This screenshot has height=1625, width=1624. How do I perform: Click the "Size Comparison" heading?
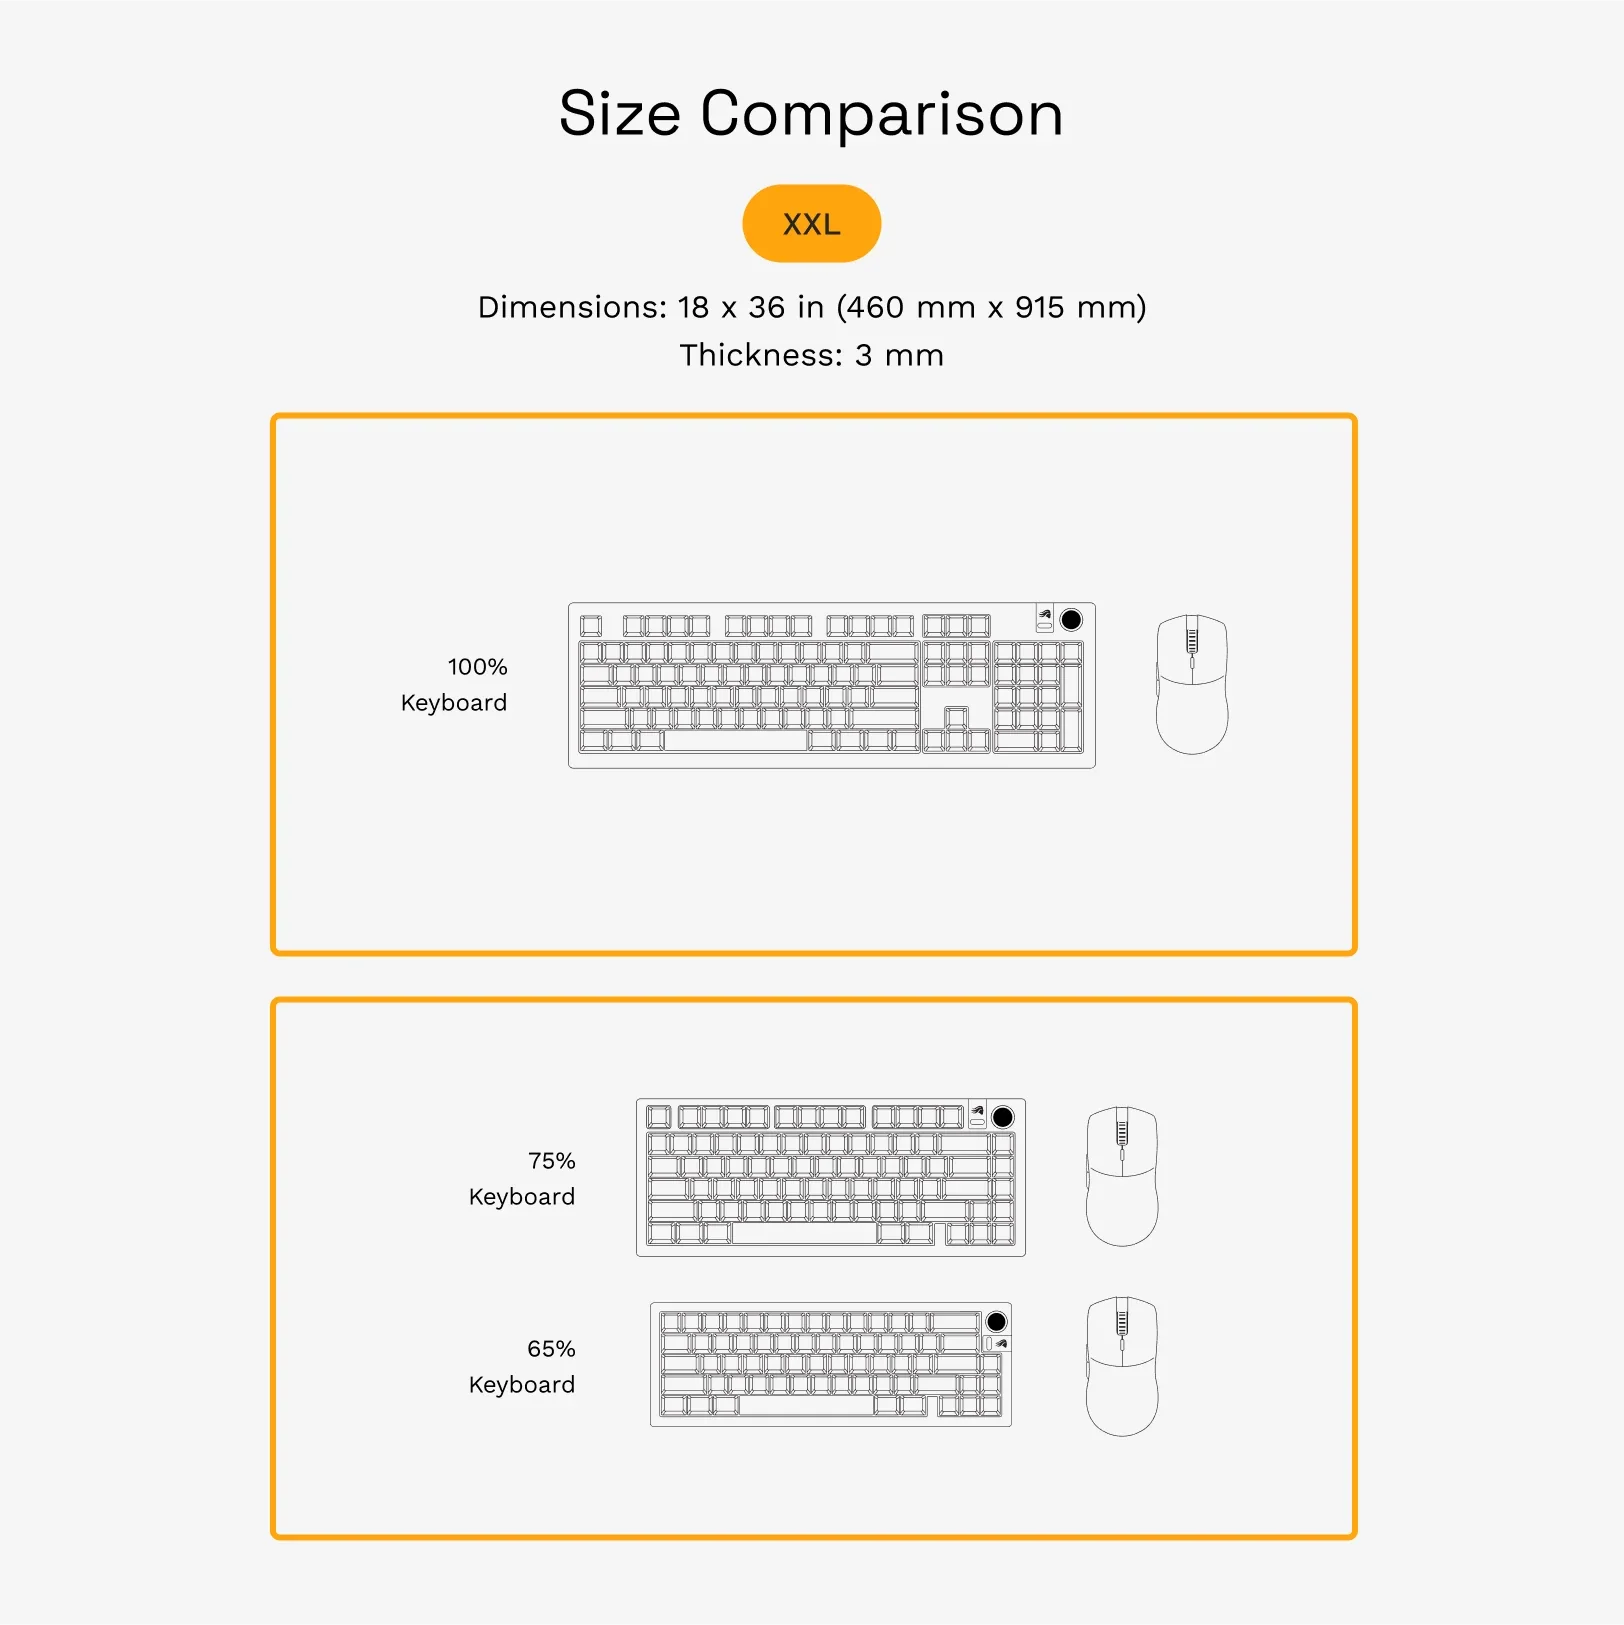click(x=811, y=113)
